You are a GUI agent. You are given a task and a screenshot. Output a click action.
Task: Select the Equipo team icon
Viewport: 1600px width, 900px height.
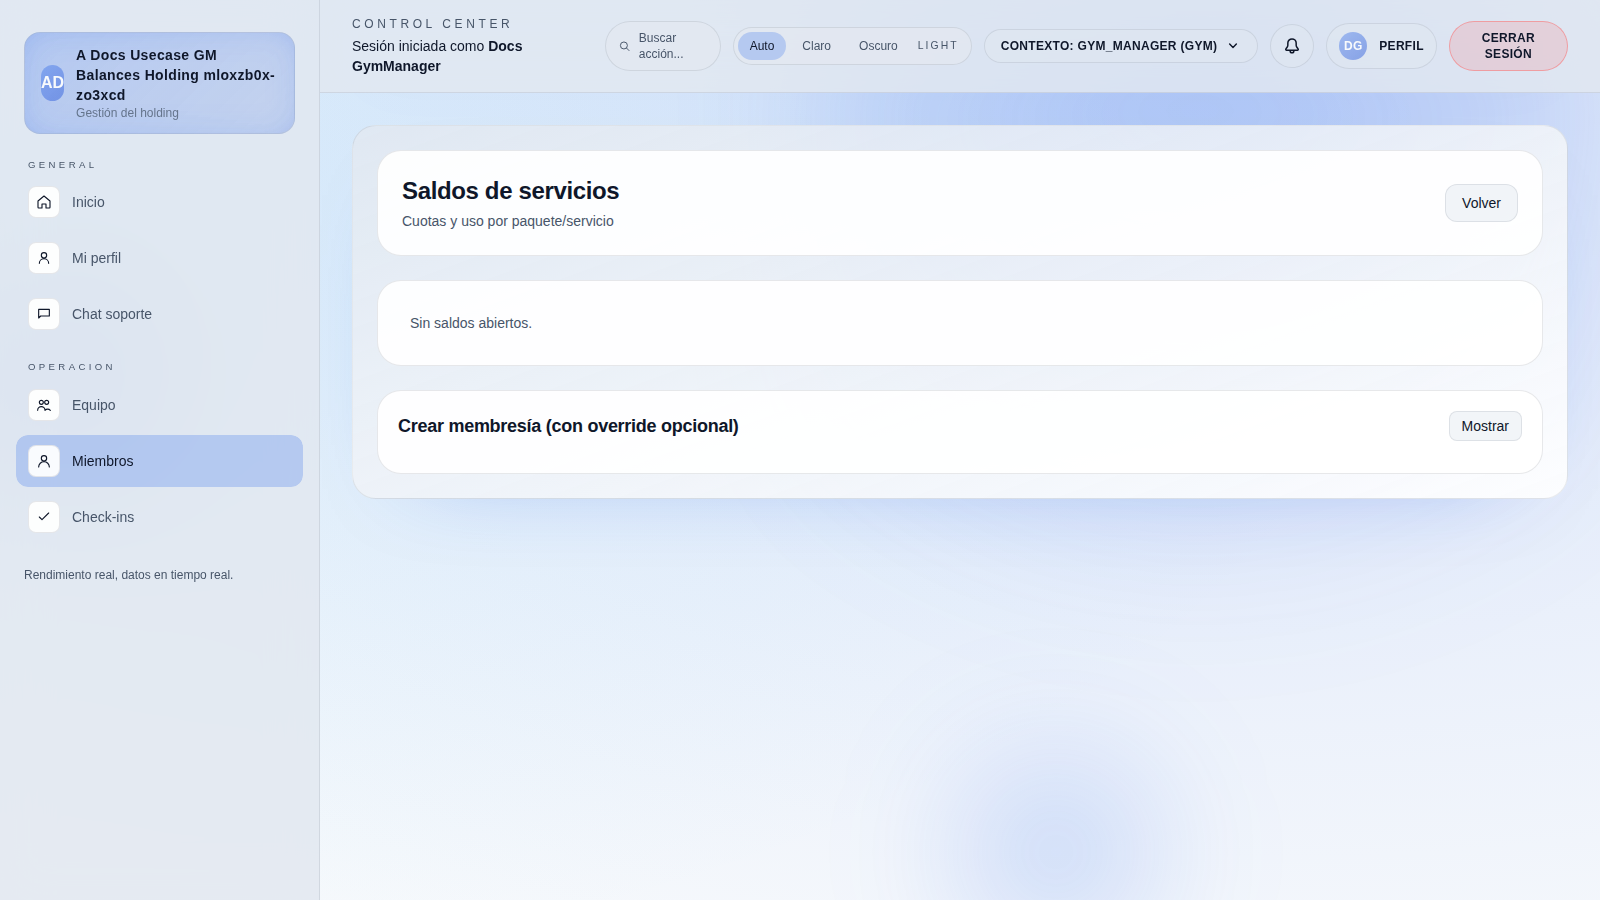[x=44, y=405]
